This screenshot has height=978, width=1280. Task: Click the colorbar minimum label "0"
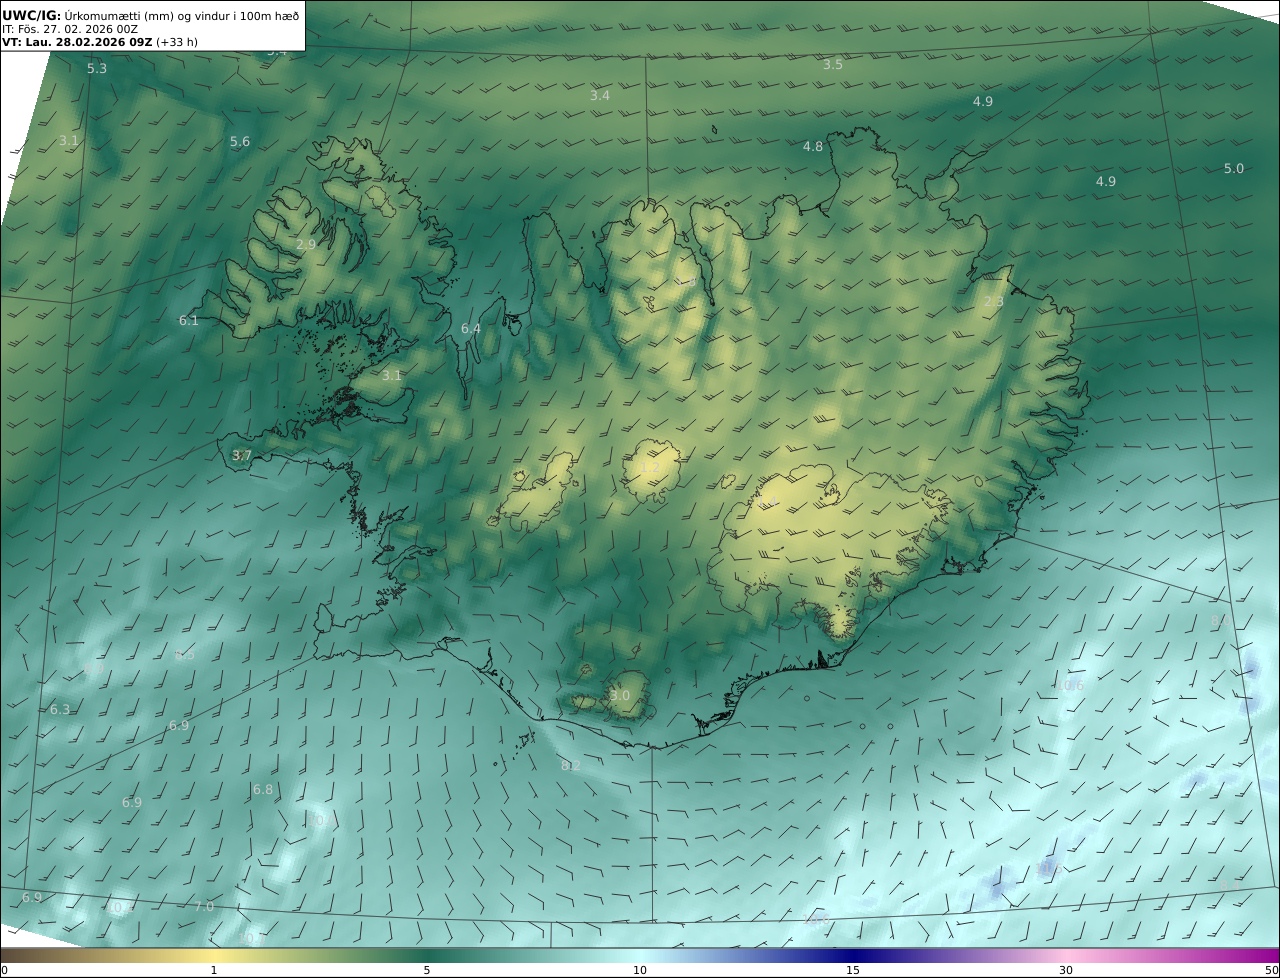coord(4,970)
